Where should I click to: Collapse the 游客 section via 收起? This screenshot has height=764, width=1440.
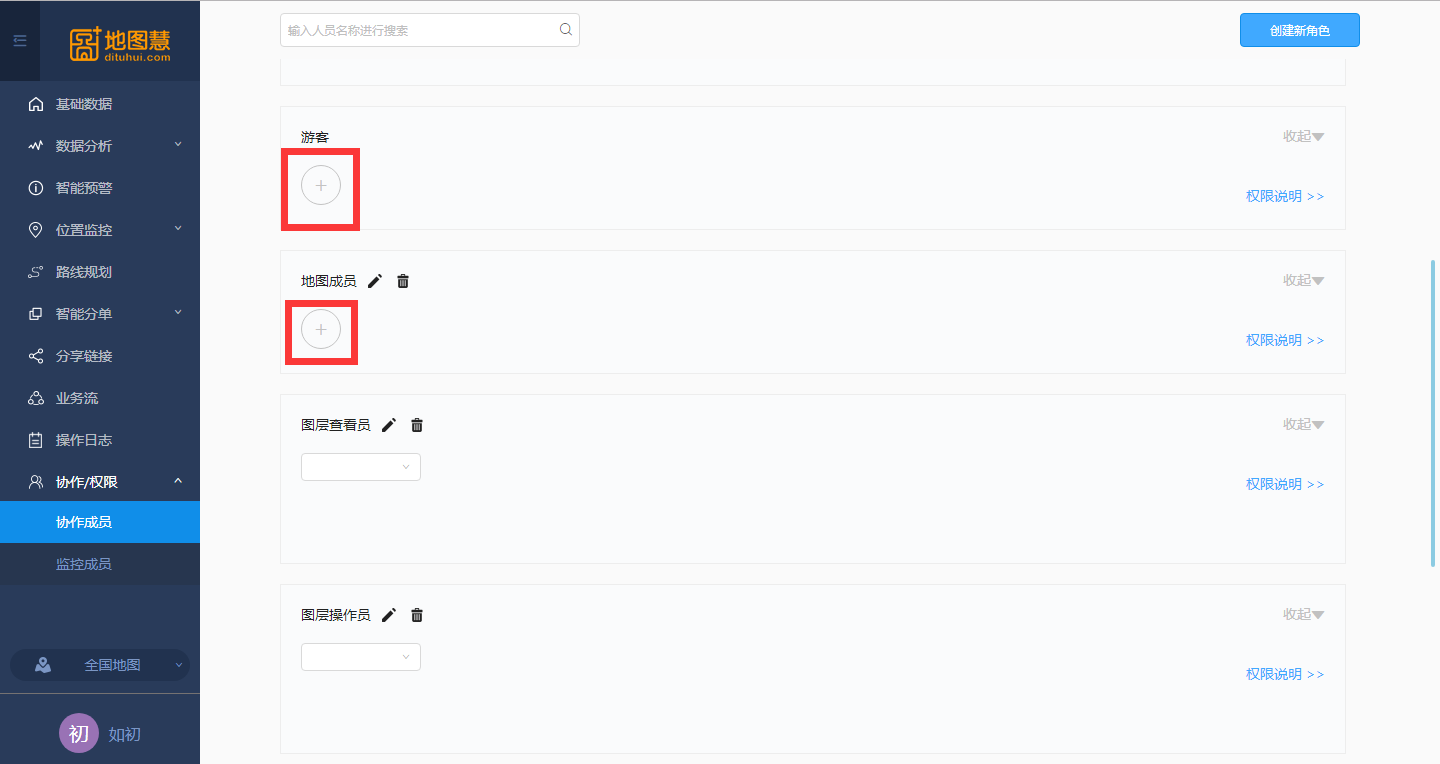coord(1304,137)
